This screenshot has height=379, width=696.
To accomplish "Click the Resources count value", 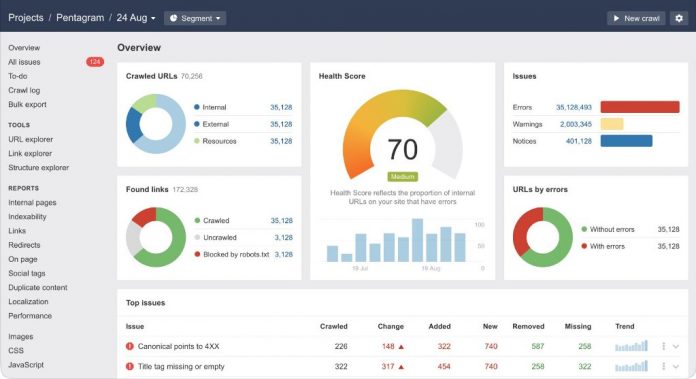I will click(x=281, y=141).
